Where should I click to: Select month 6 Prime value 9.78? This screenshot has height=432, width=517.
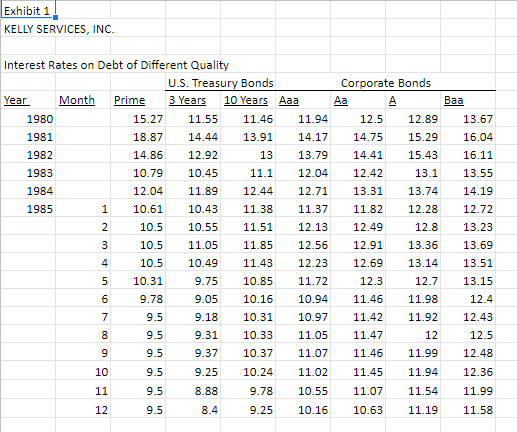point(138,299)
